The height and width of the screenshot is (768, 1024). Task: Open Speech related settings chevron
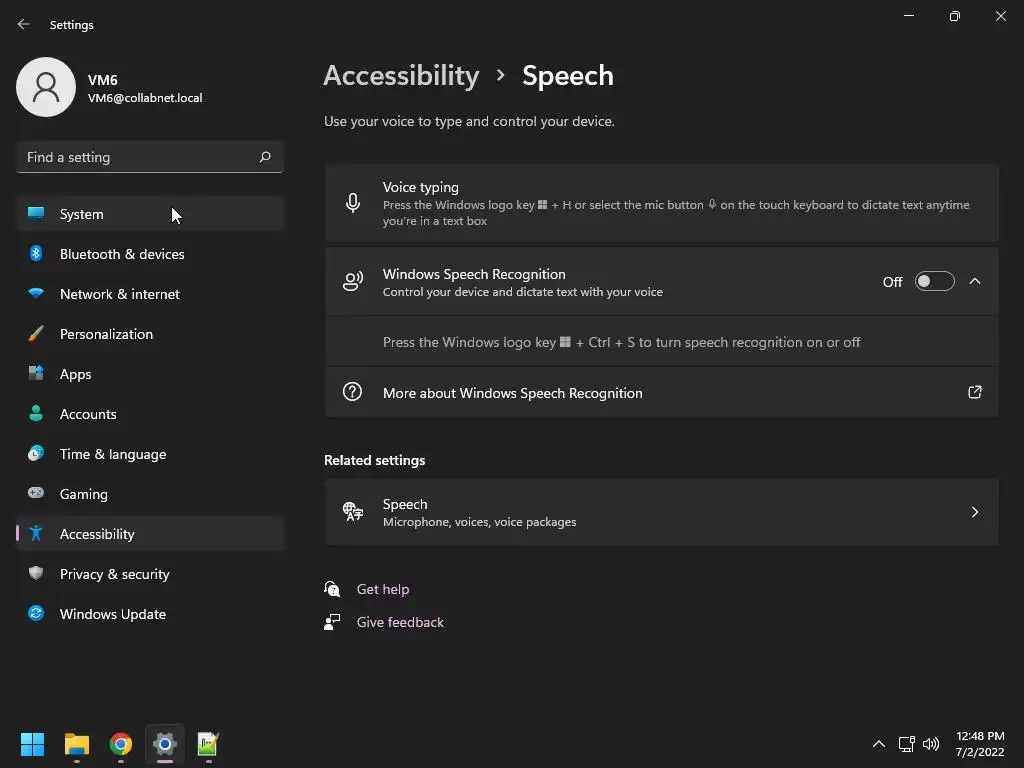click(x=974, y=512)
